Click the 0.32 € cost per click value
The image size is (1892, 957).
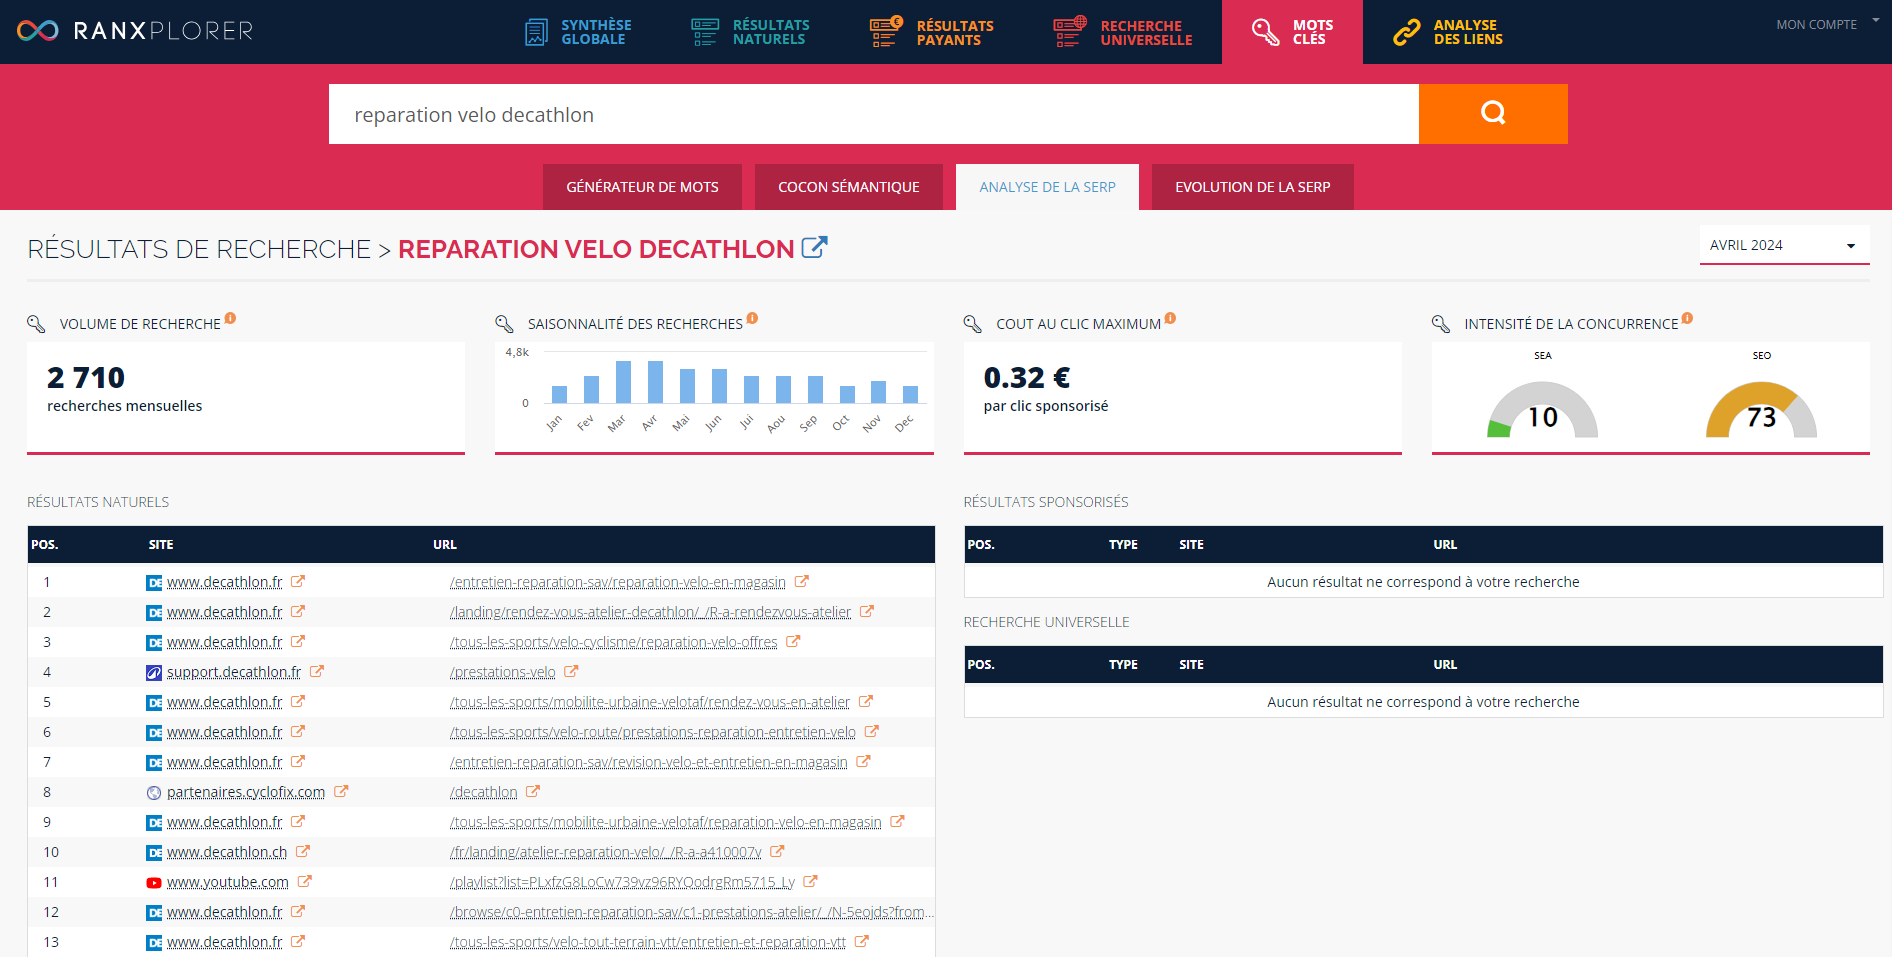coord(1027,377)
